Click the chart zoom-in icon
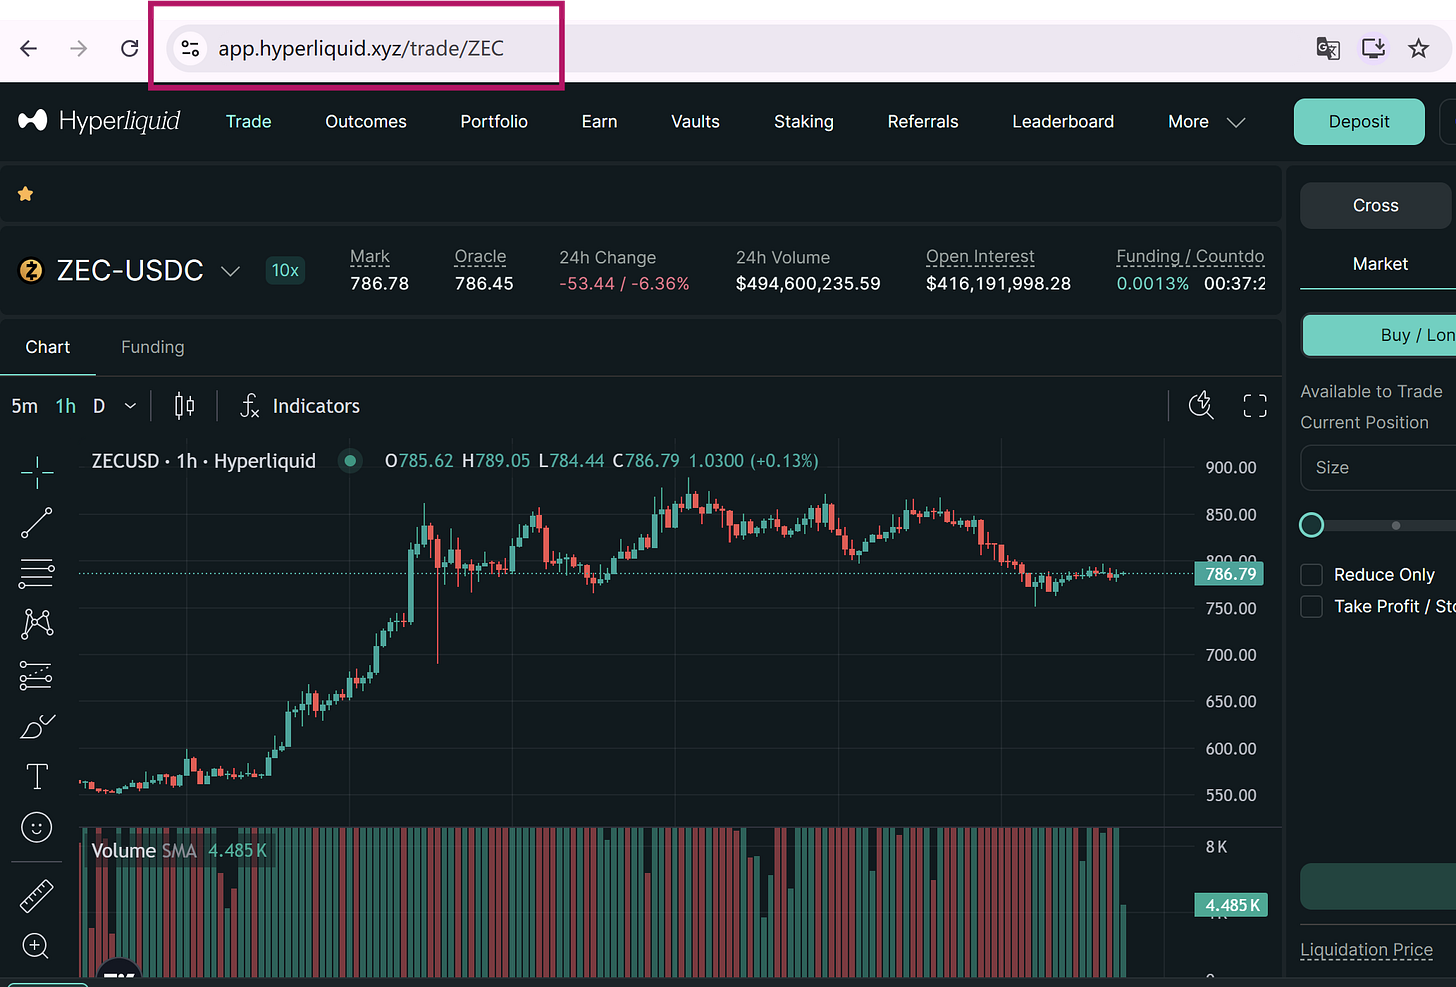The height and width of the screenshot is (987, 1456). [36, 946]
